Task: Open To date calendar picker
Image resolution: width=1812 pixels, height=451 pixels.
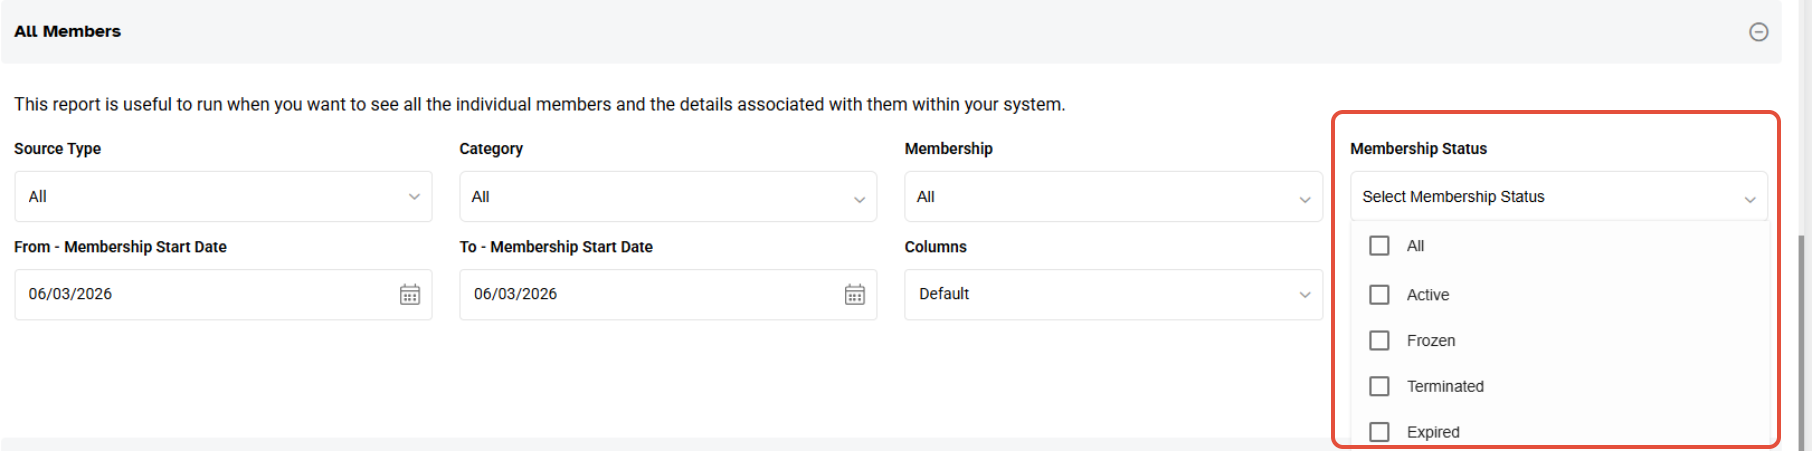Action: coord(855,295)
